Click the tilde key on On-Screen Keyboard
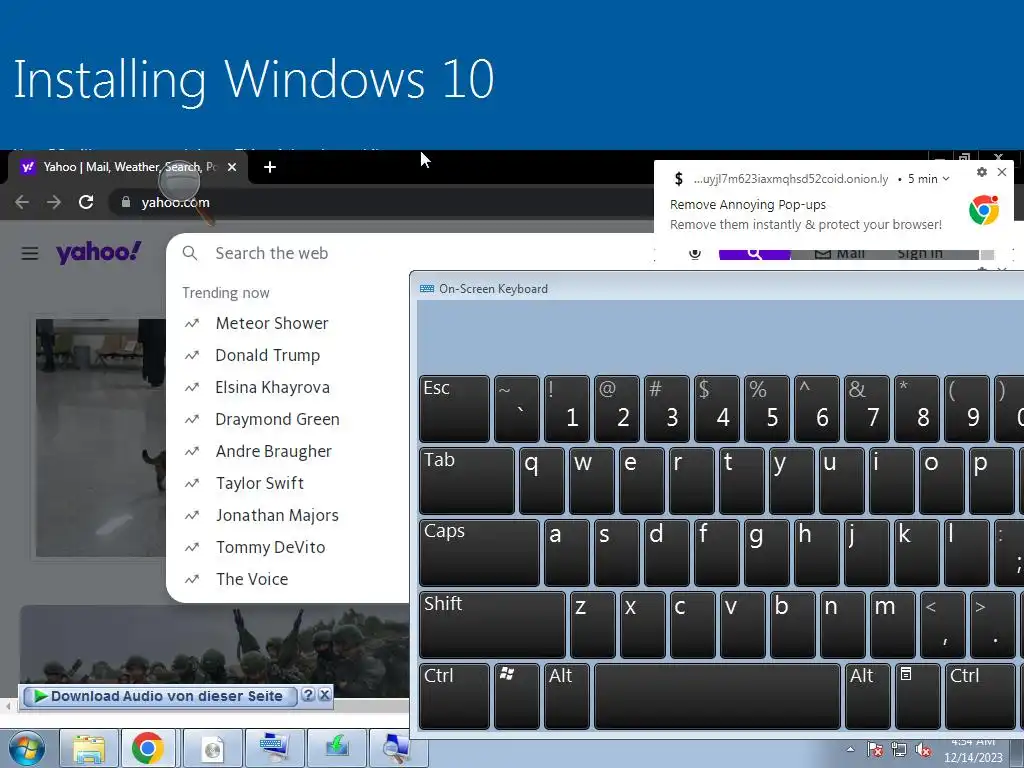The image size is (1024, 768). [x=517, y=409]
